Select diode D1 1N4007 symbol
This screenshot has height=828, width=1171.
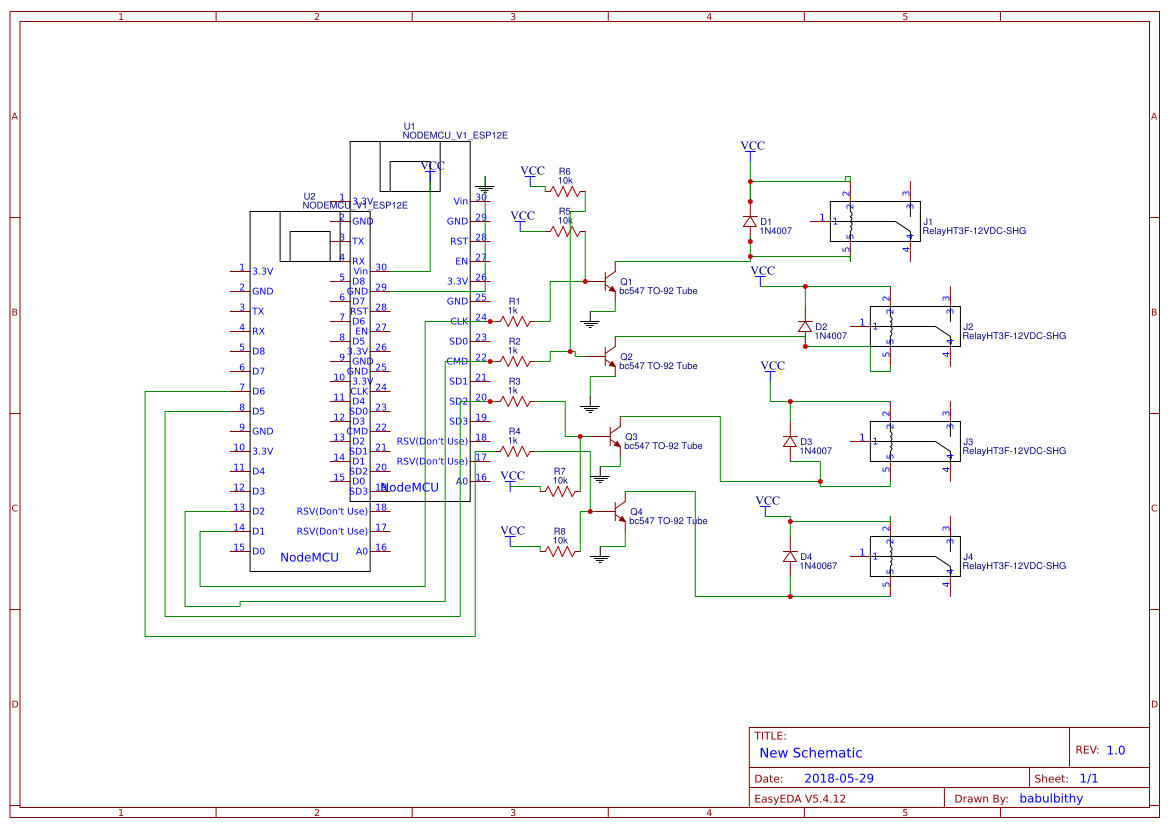click(x=750, y=222)
